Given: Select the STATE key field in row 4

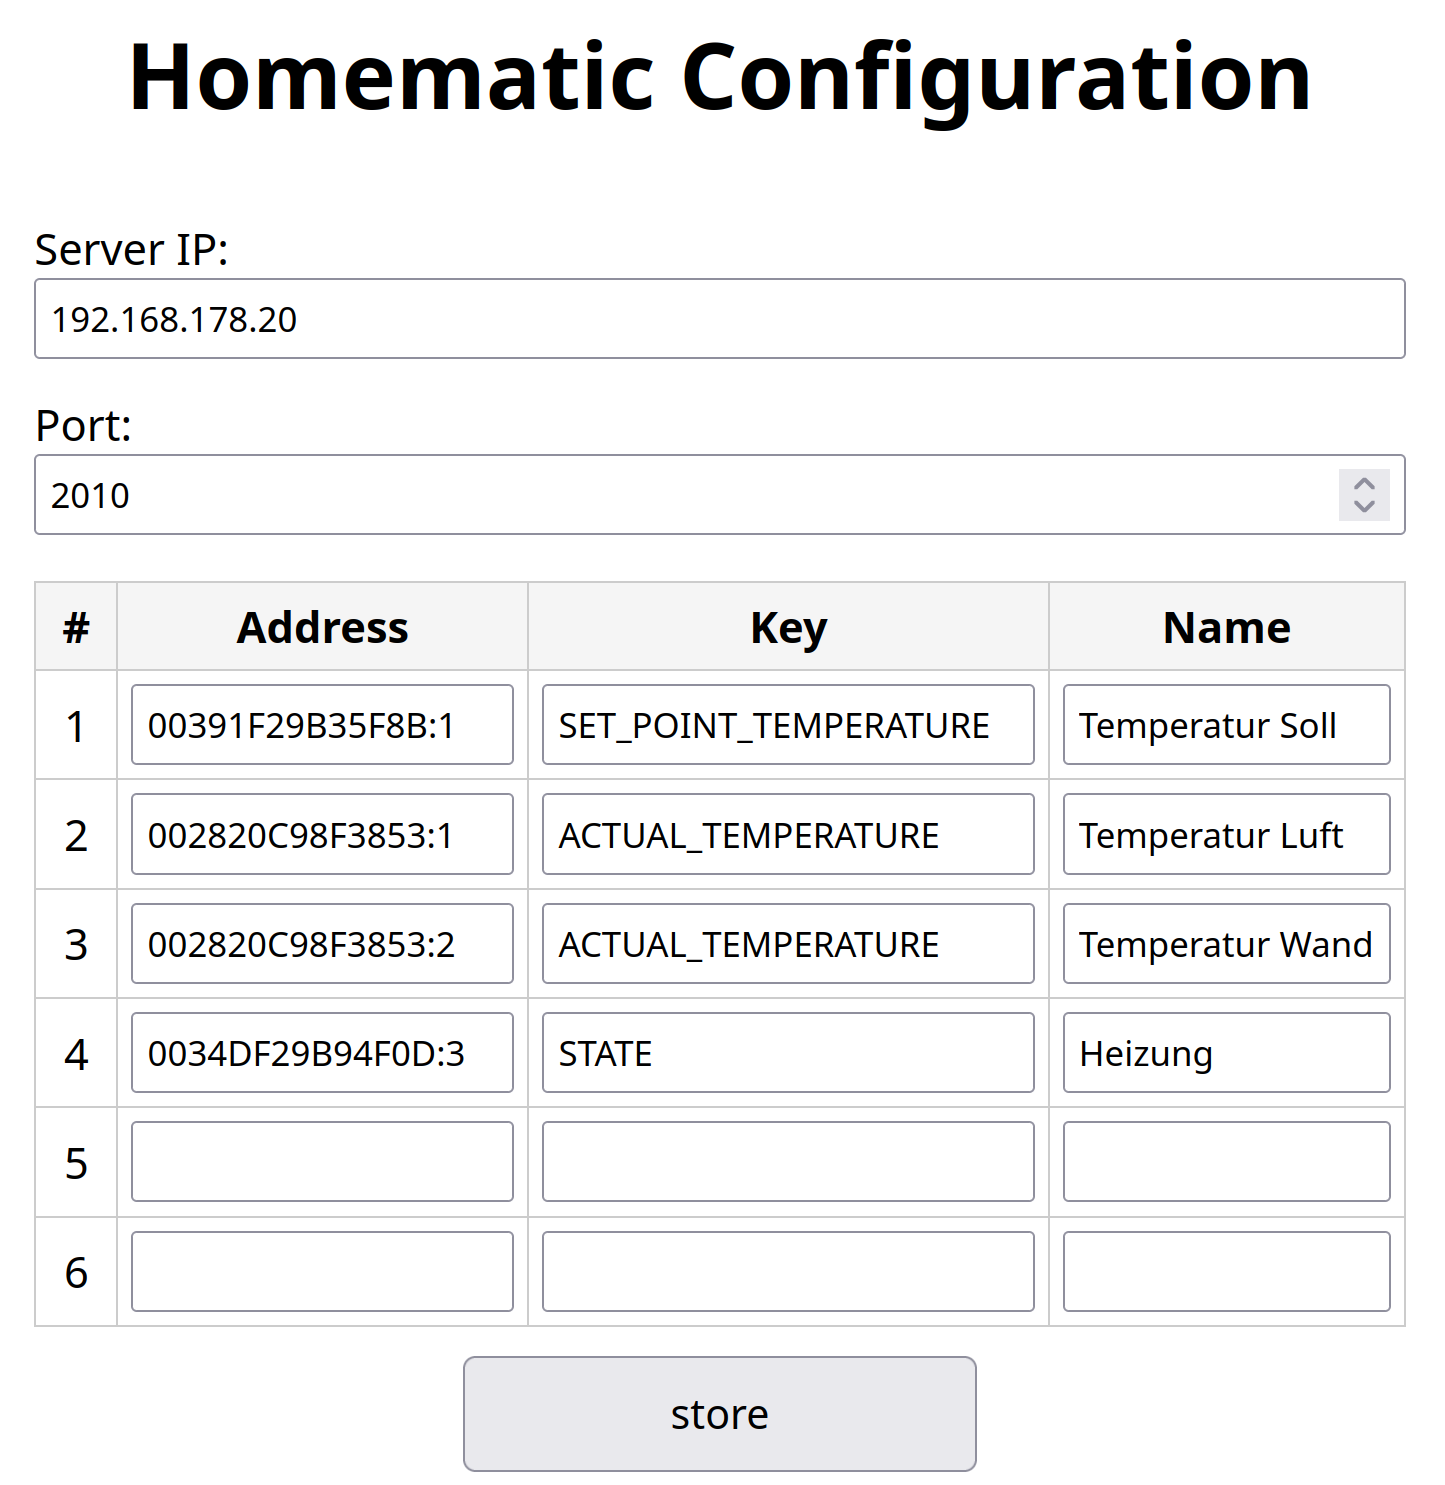Looking at the screenshot, I should [x=787, y=1052].
